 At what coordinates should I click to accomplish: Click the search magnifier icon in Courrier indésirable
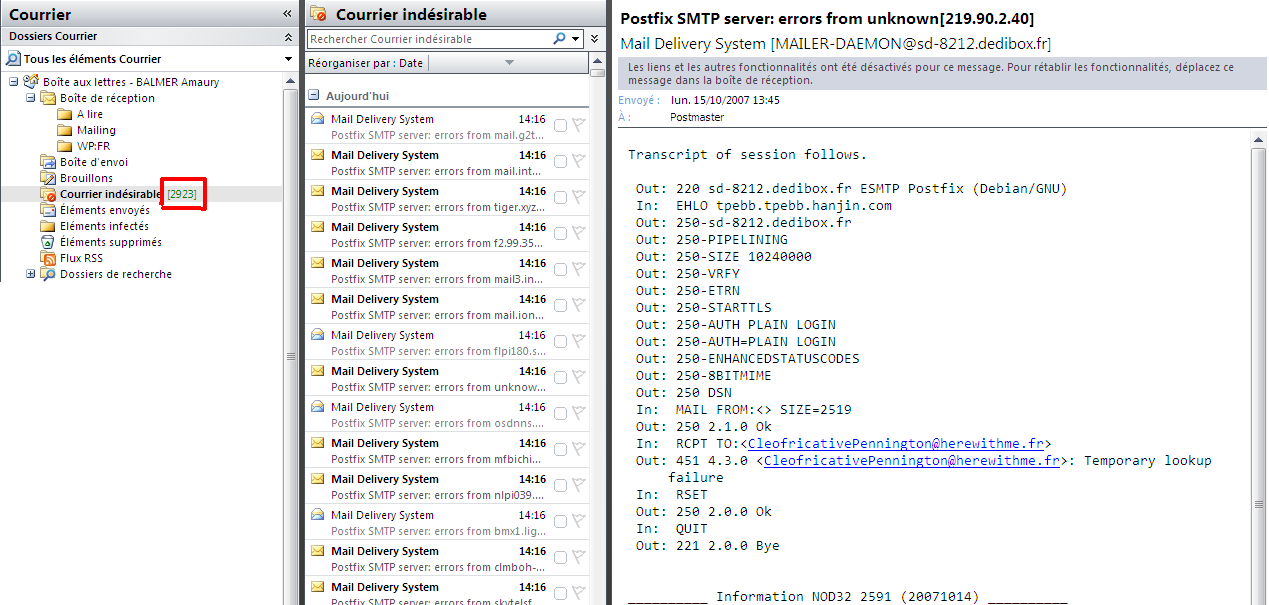tap(560, 39)
